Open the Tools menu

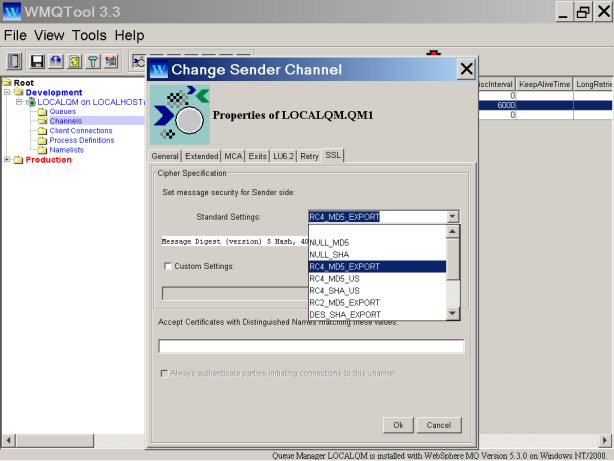pos(89,36)
